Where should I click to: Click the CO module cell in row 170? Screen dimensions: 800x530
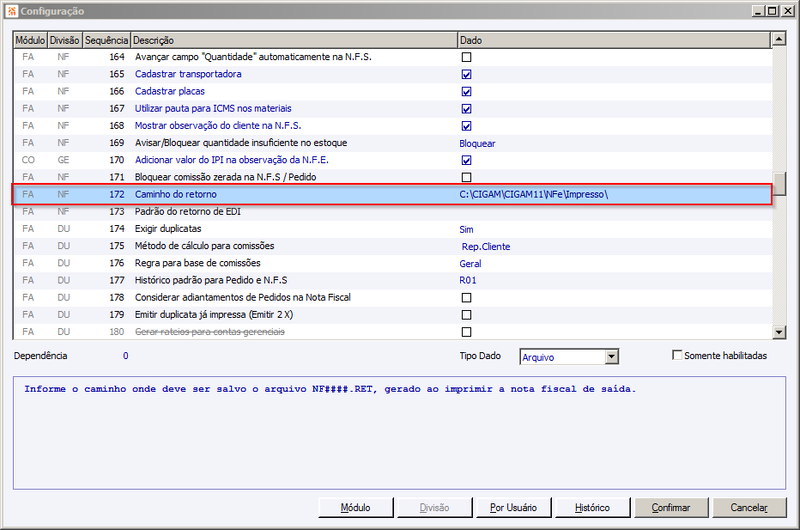[x=28, y=160]
